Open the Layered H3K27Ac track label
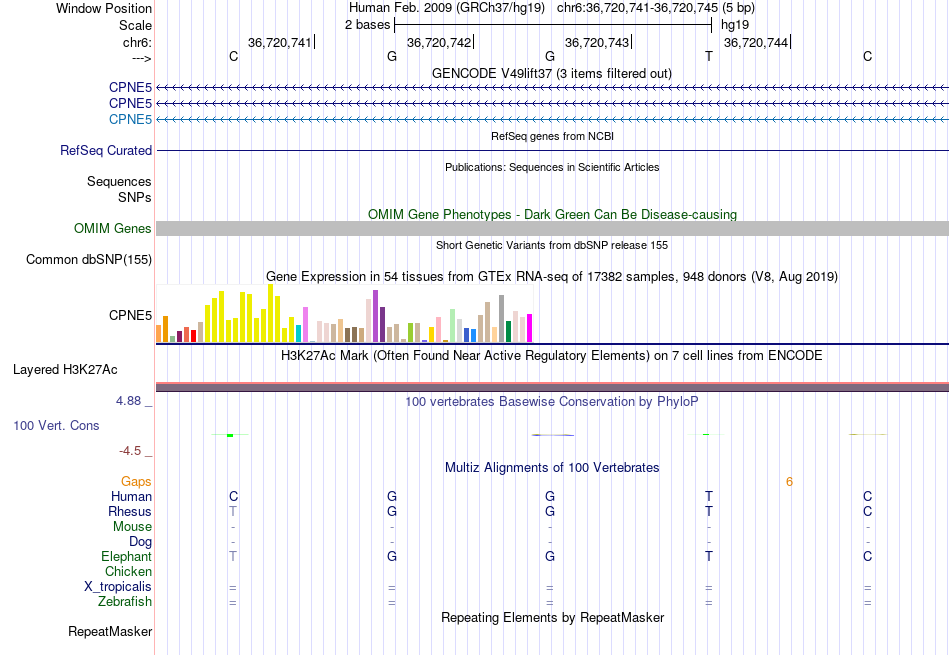This screenshot has height=655, width=950. [65, 370]
